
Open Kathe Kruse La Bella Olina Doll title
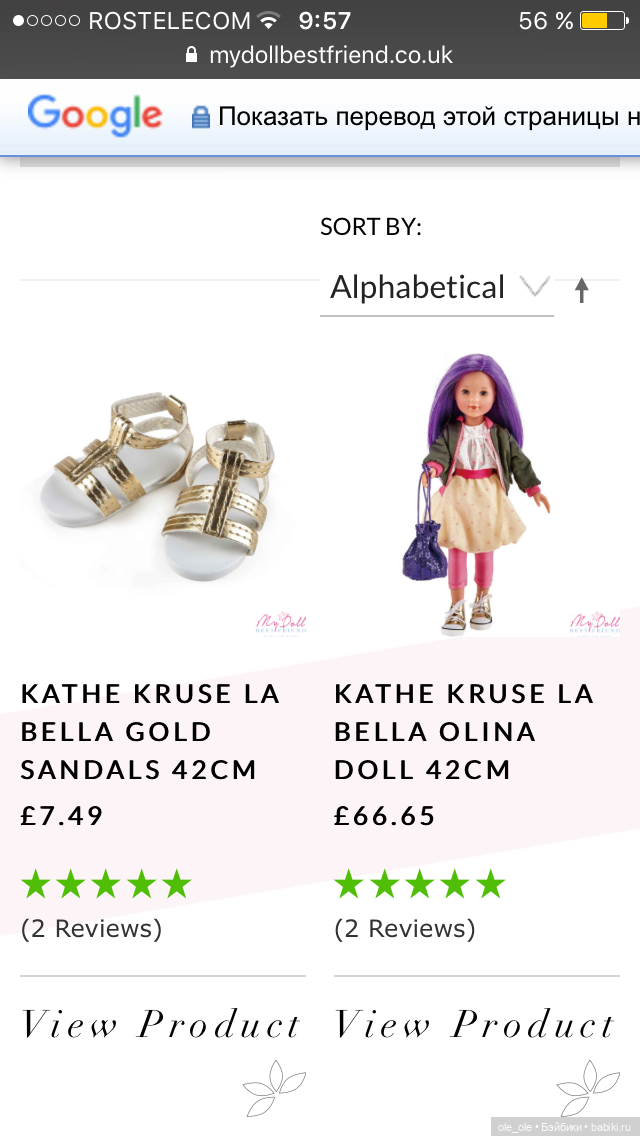[x=464, y=731]
